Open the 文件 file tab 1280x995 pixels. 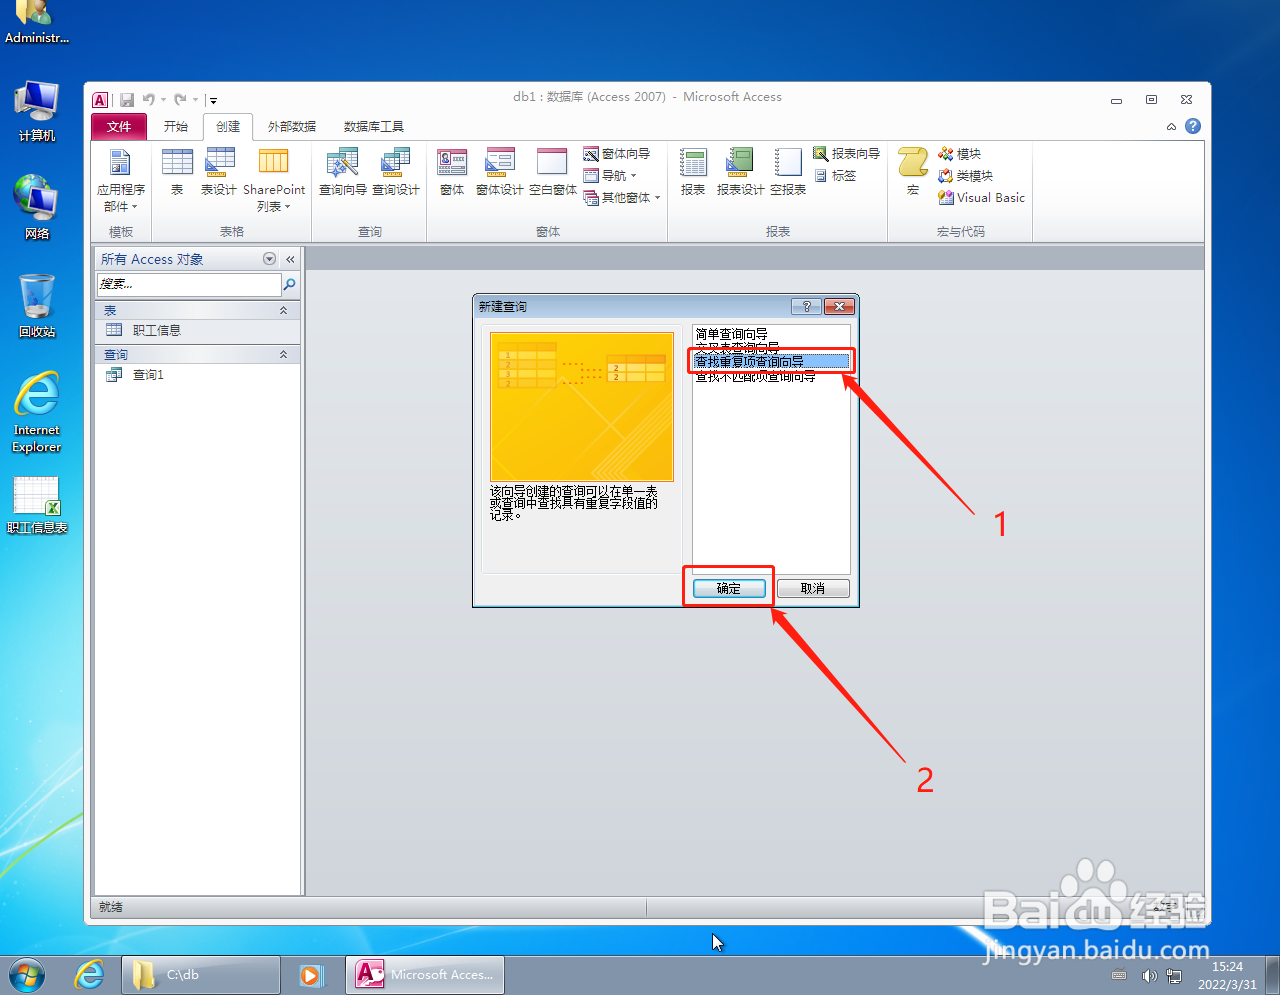[119, 126]
